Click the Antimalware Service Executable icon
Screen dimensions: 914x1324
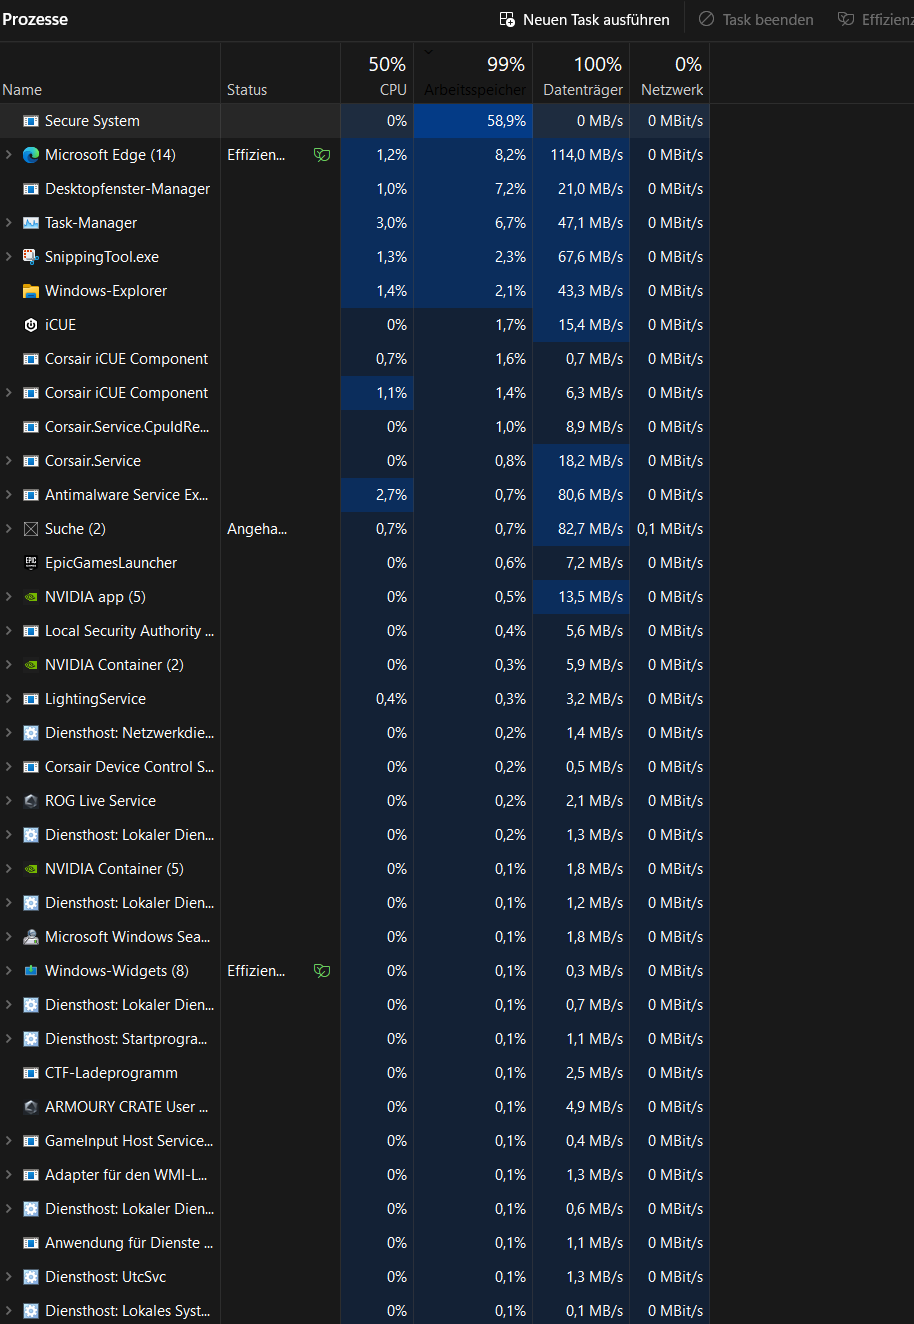30,495
